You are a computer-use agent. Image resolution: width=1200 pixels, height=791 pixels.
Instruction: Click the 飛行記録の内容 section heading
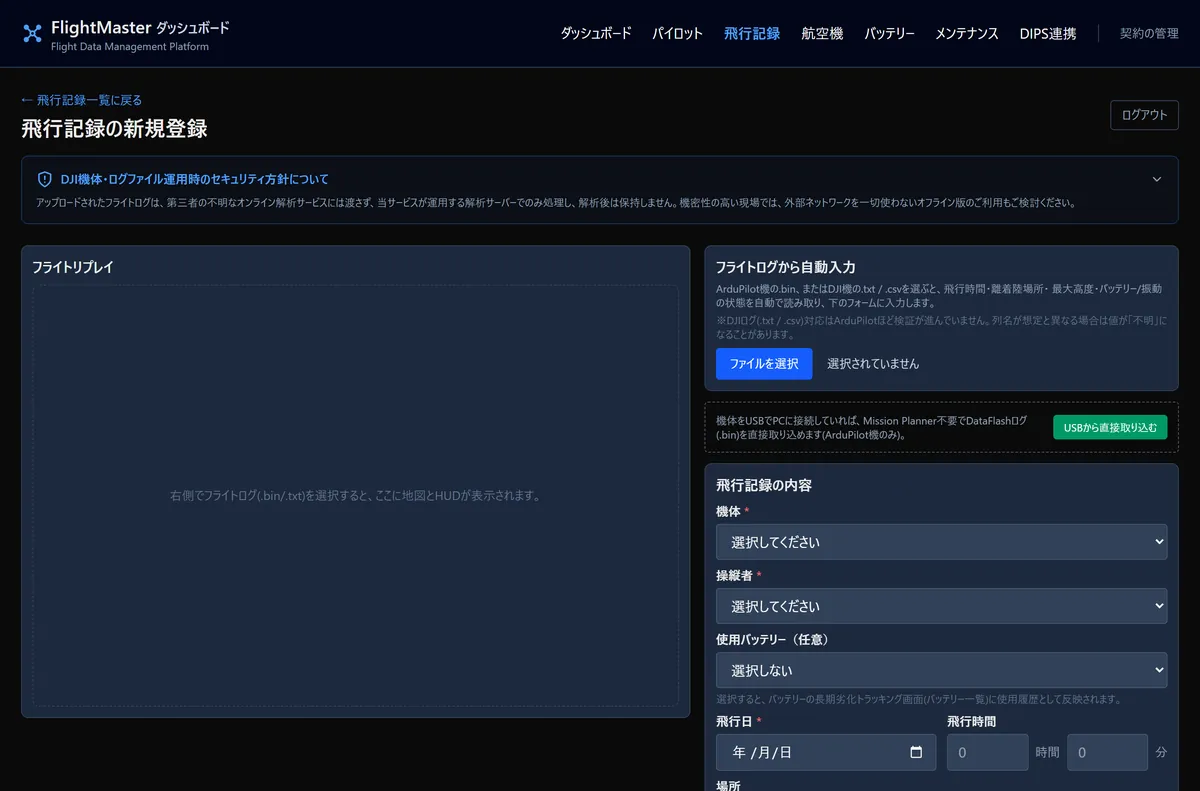point(764,485)
